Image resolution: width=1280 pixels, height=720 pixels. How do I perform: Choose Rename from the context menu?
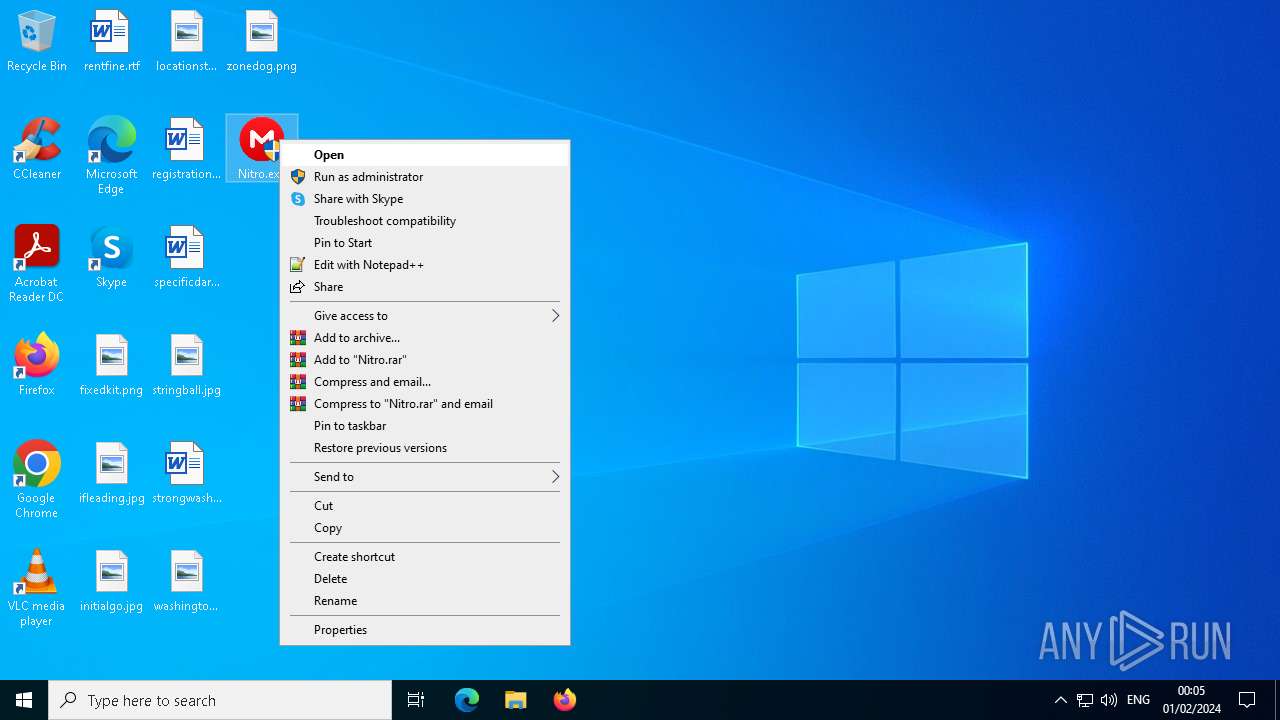tap(425, 601)
